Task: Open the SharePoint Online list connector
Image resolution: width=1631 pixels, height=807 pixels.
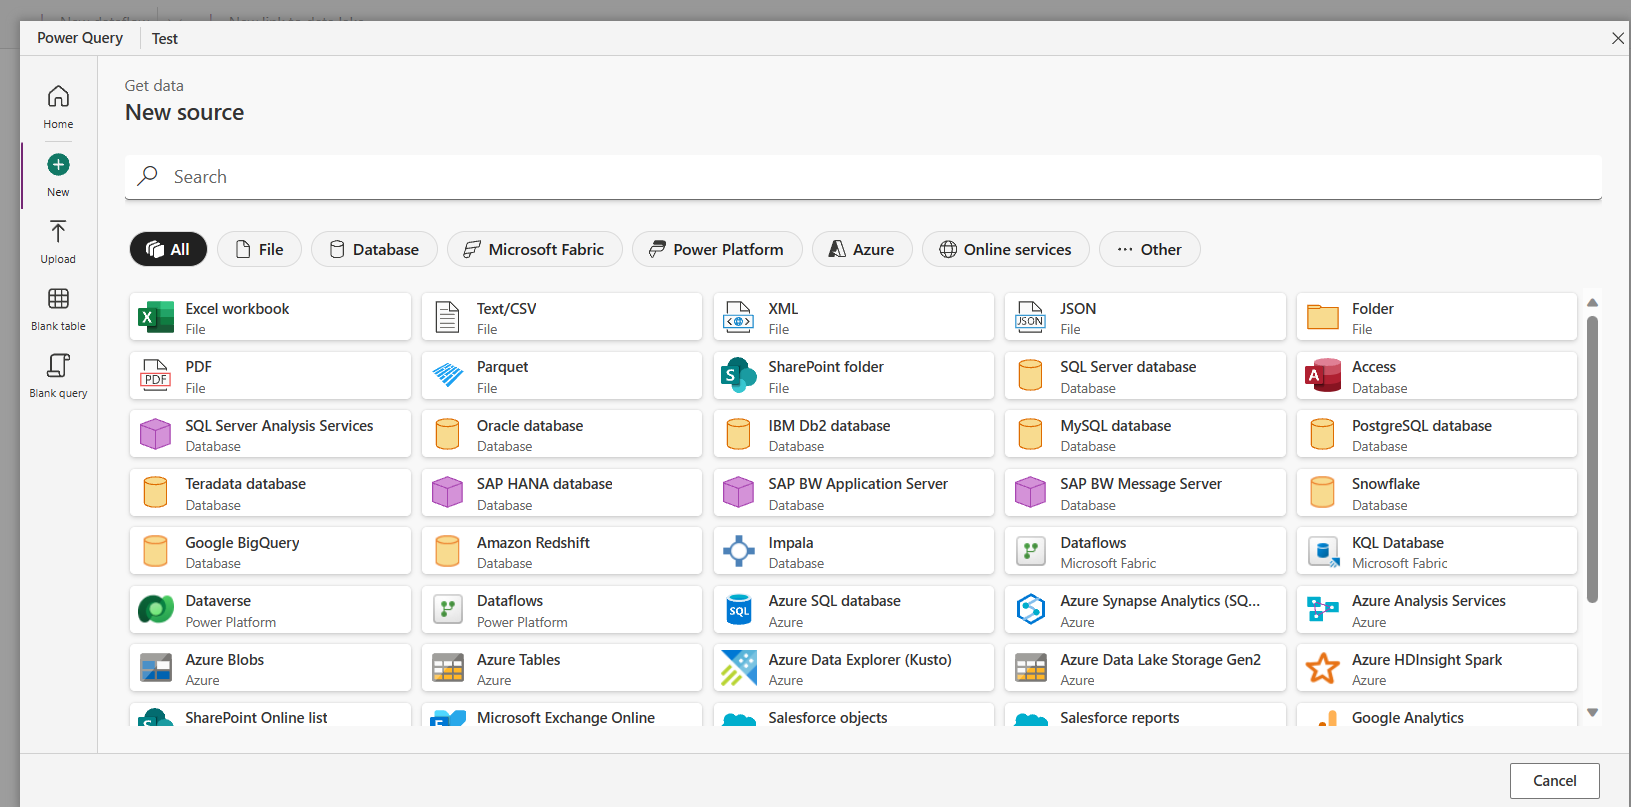Action: [270, 715]
